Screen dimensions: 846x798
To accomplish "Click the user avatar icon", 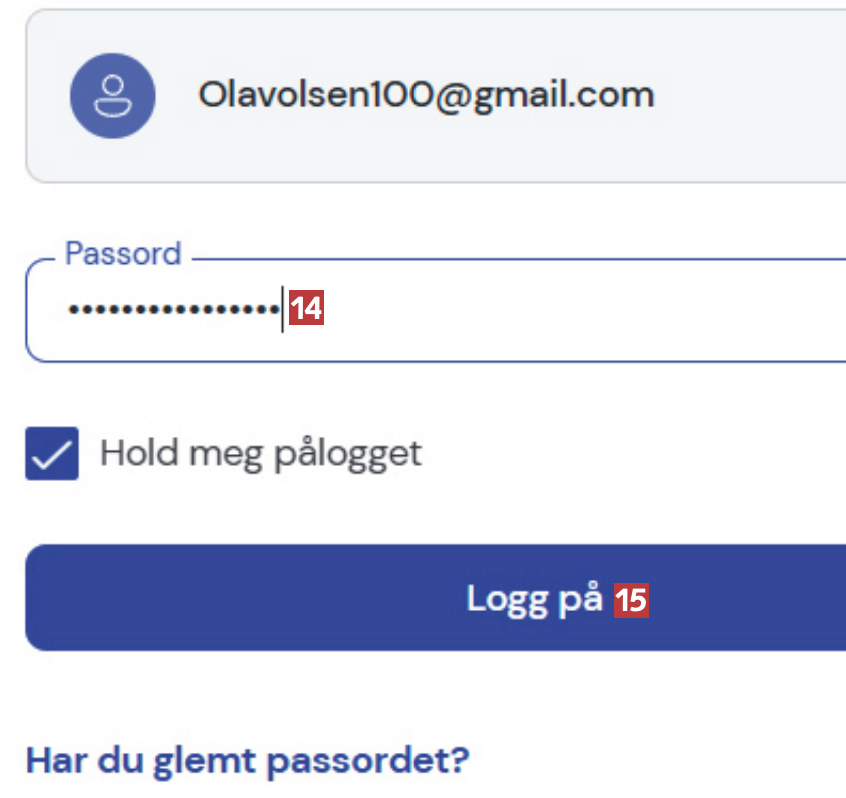I will (x=112, y=96).
